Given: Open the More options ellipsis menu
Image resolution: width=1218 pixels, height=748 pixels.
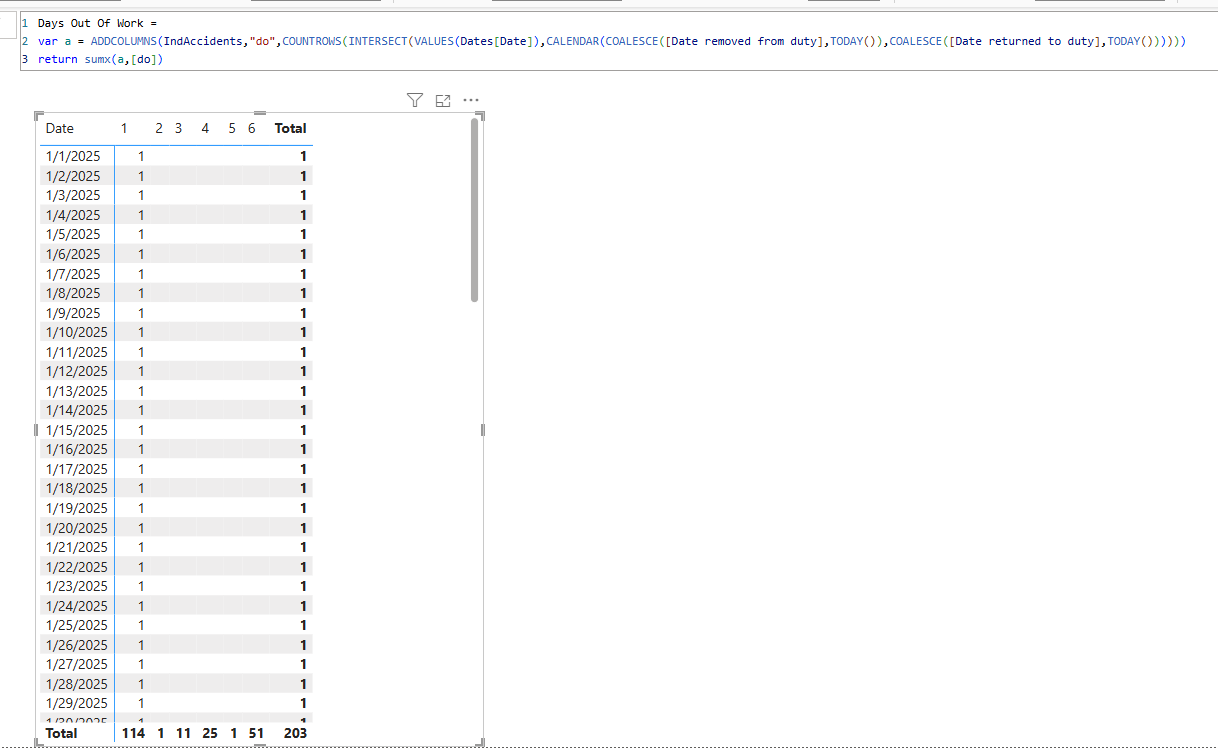Looking at the screenshot, I should (471, 100).
